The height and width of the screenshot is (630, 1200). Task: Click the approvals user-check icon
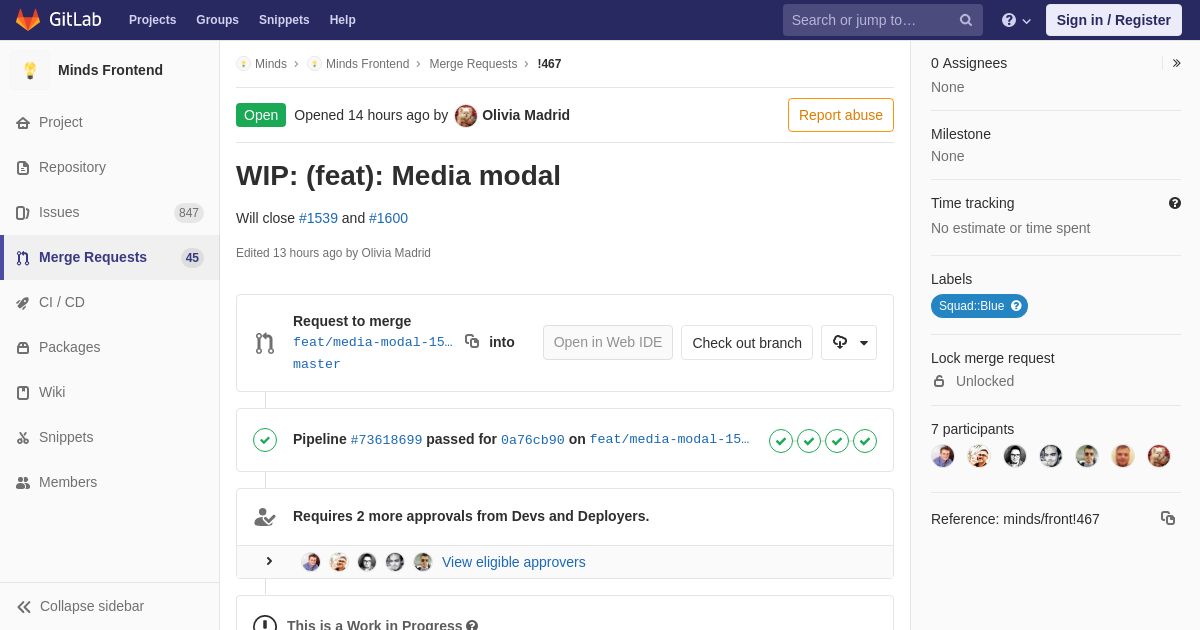point(265,517)
